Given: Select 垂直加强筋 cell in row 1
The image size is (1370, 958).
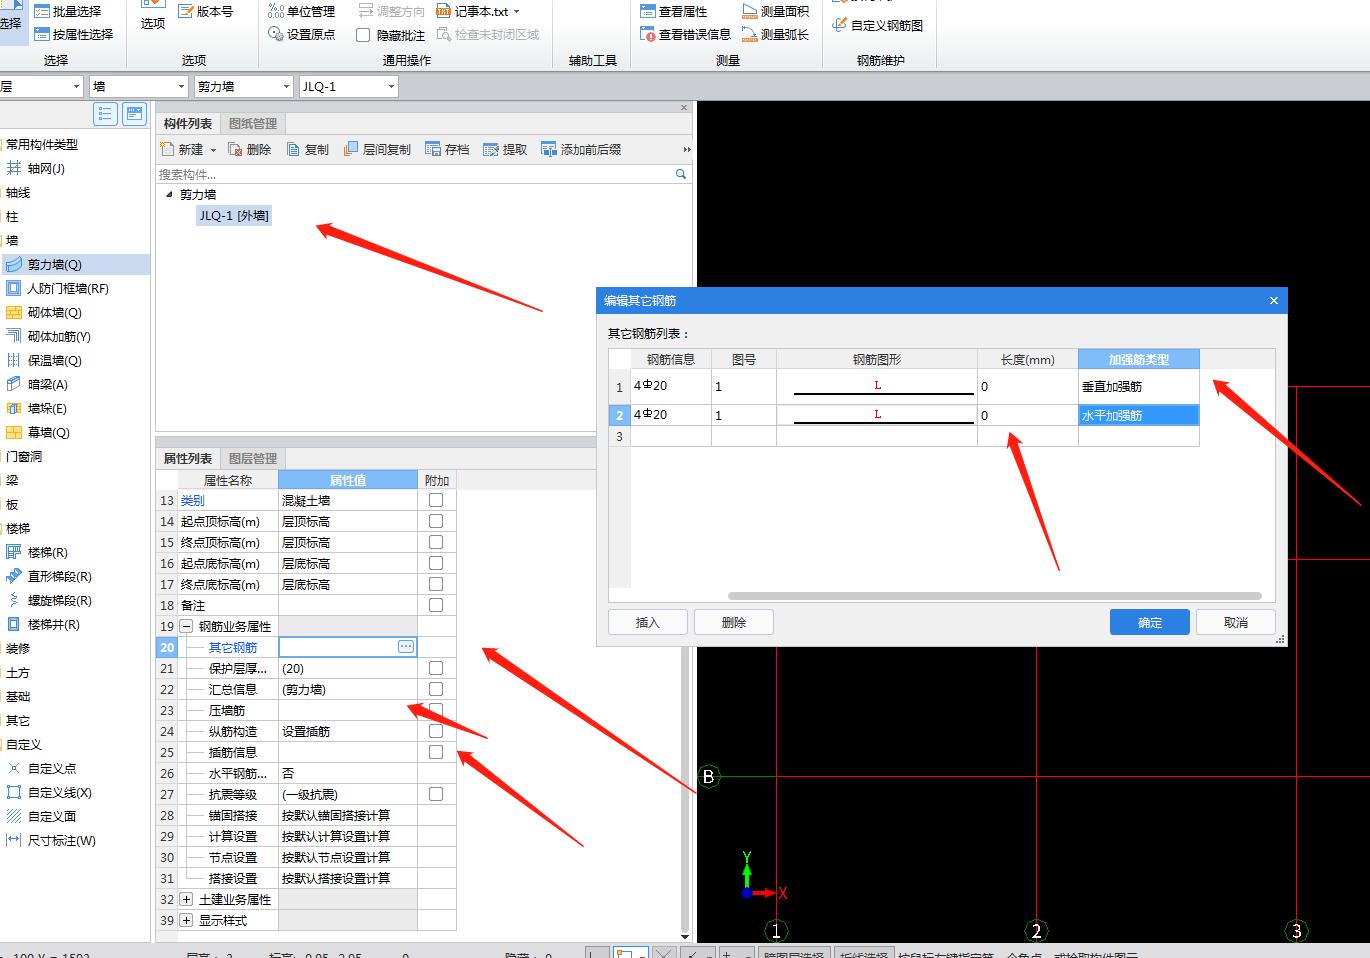Looking at the screenshot, I should click(x=1138, y=386).
